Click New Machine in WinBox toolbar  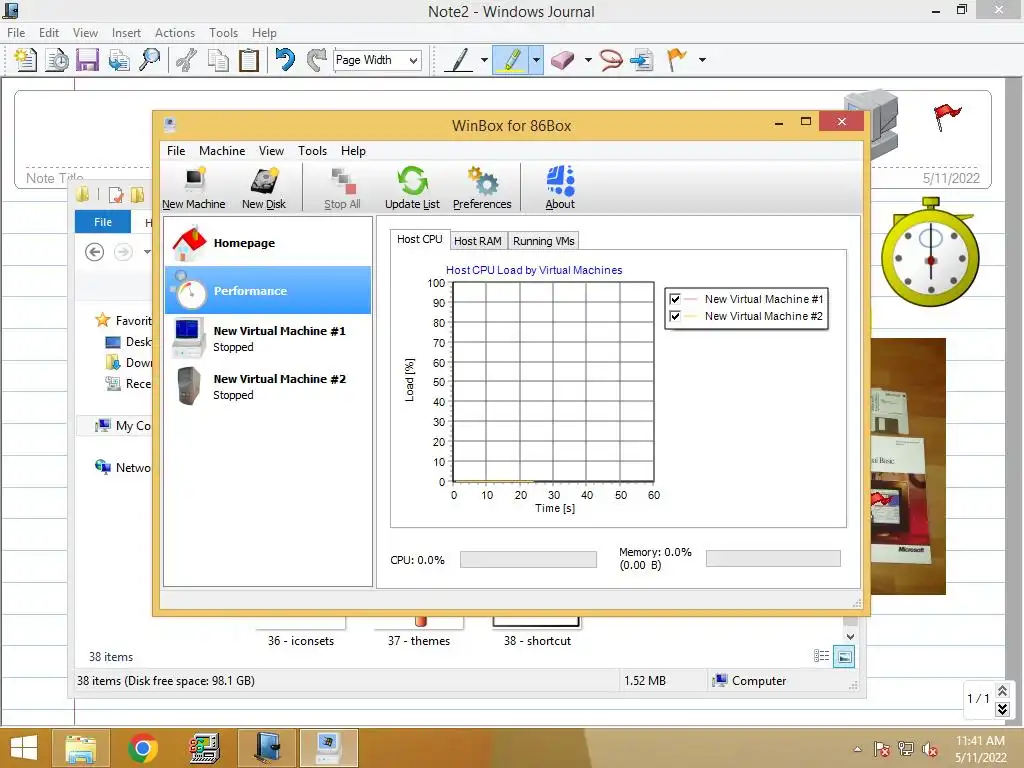pyautogui.click(x=193, y=188)
